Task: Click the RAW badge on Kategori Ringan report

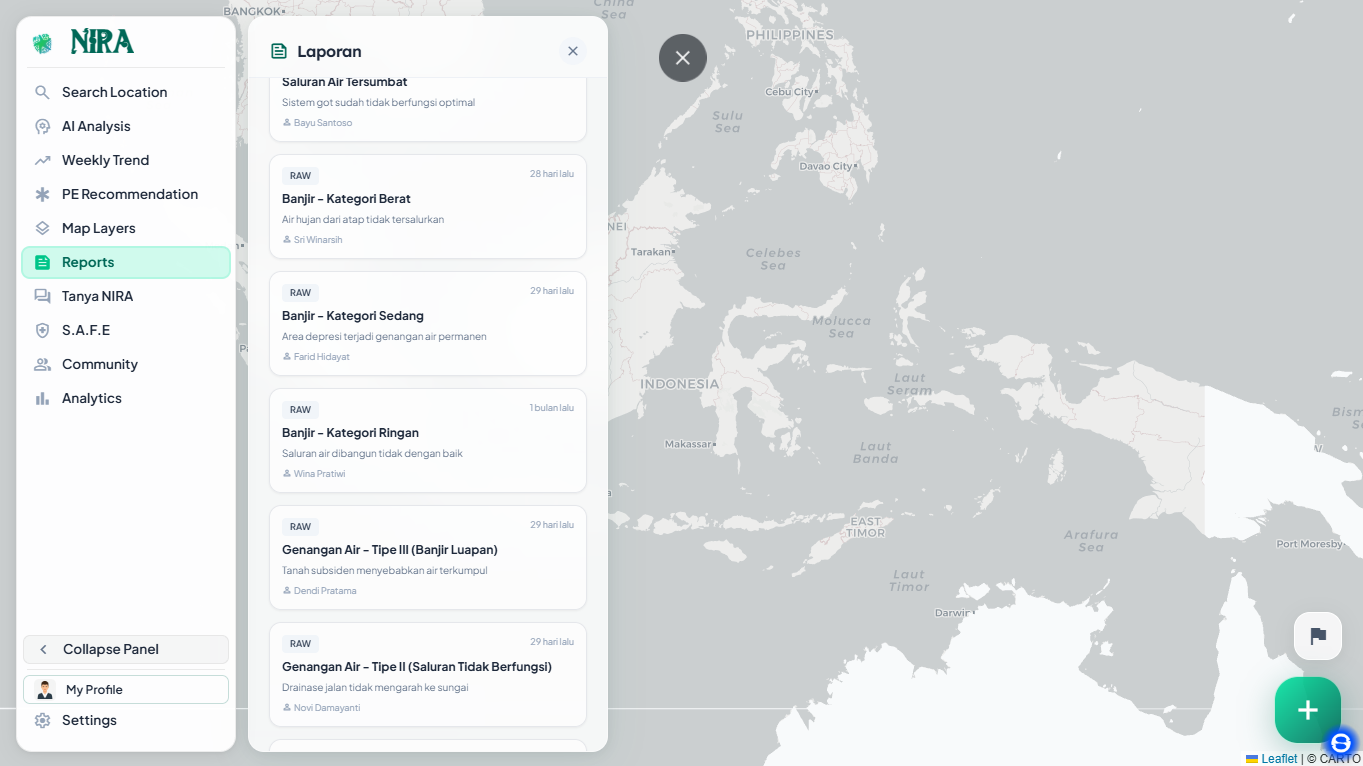Action: [300, 410]
